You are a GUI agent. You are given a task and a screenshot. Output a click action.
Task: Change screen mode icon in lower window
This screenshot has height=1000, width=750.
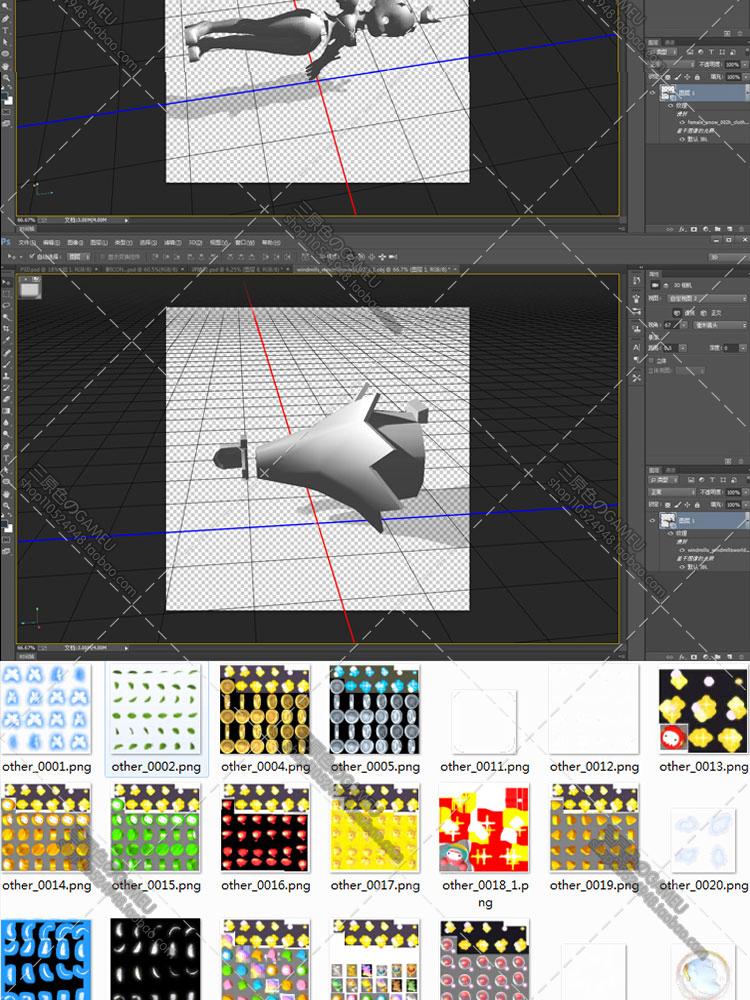6,551
